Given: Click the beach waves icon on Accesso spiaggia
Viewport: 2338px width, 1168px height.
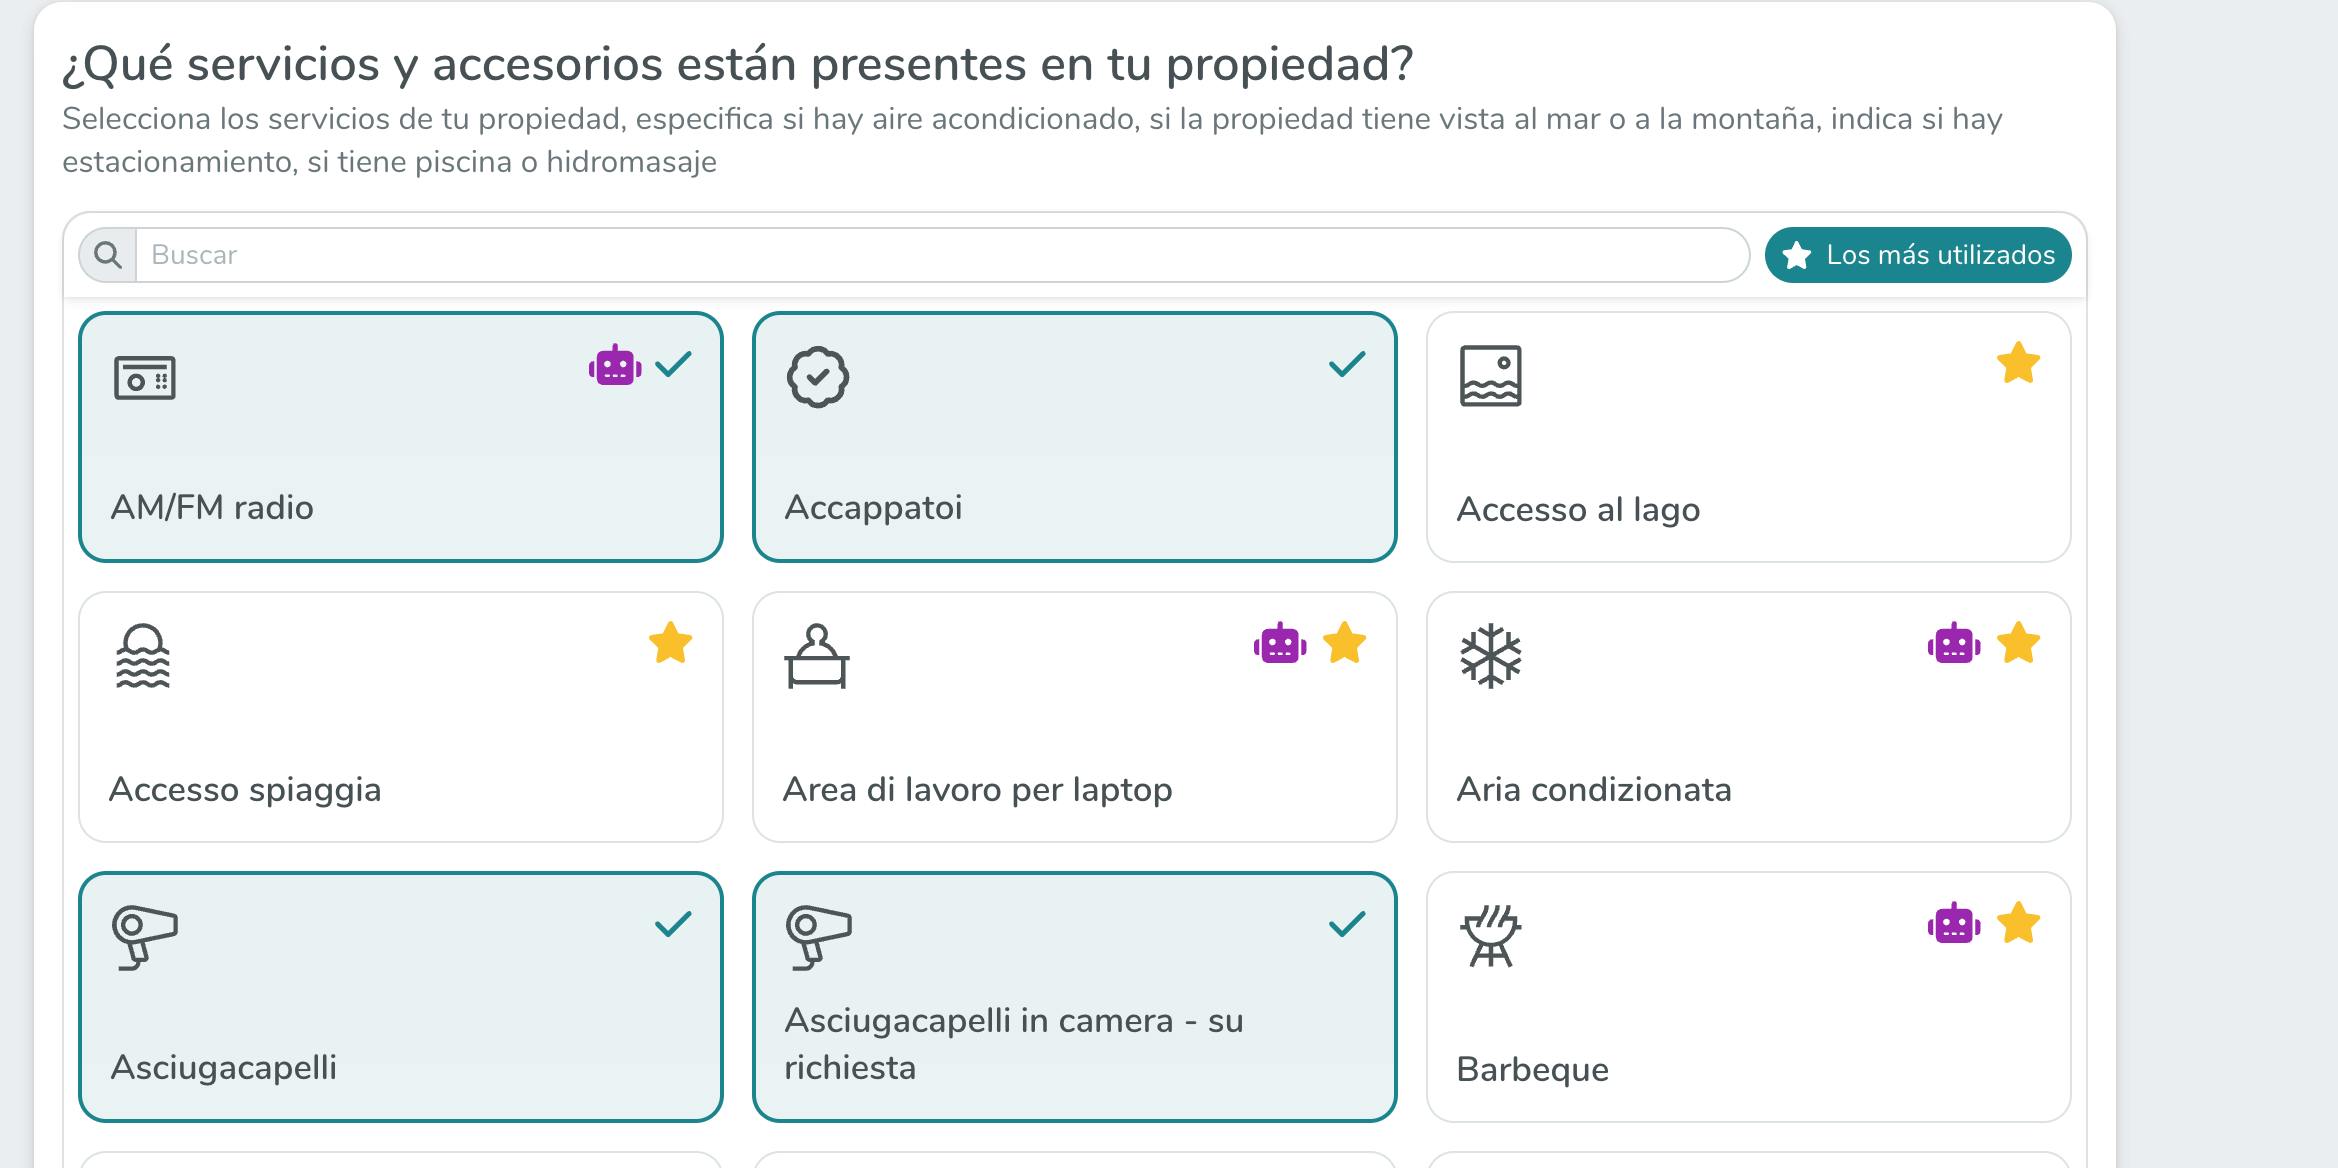Looking at the screenshot, I should click(143, 656).
